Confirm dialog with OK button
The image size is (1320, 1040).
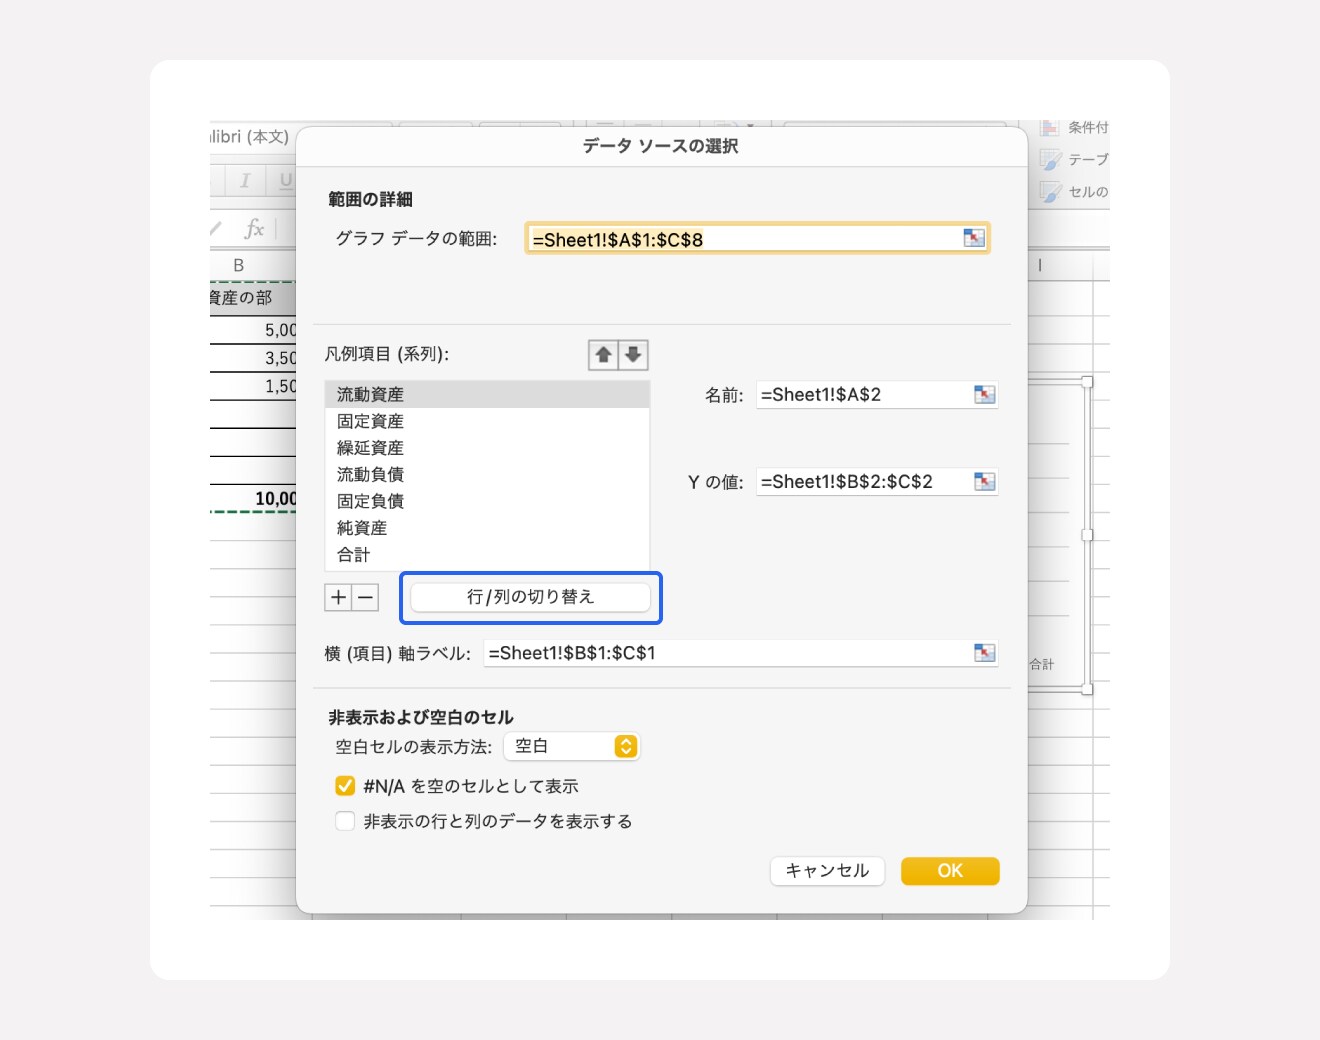(x=950, y=871)
